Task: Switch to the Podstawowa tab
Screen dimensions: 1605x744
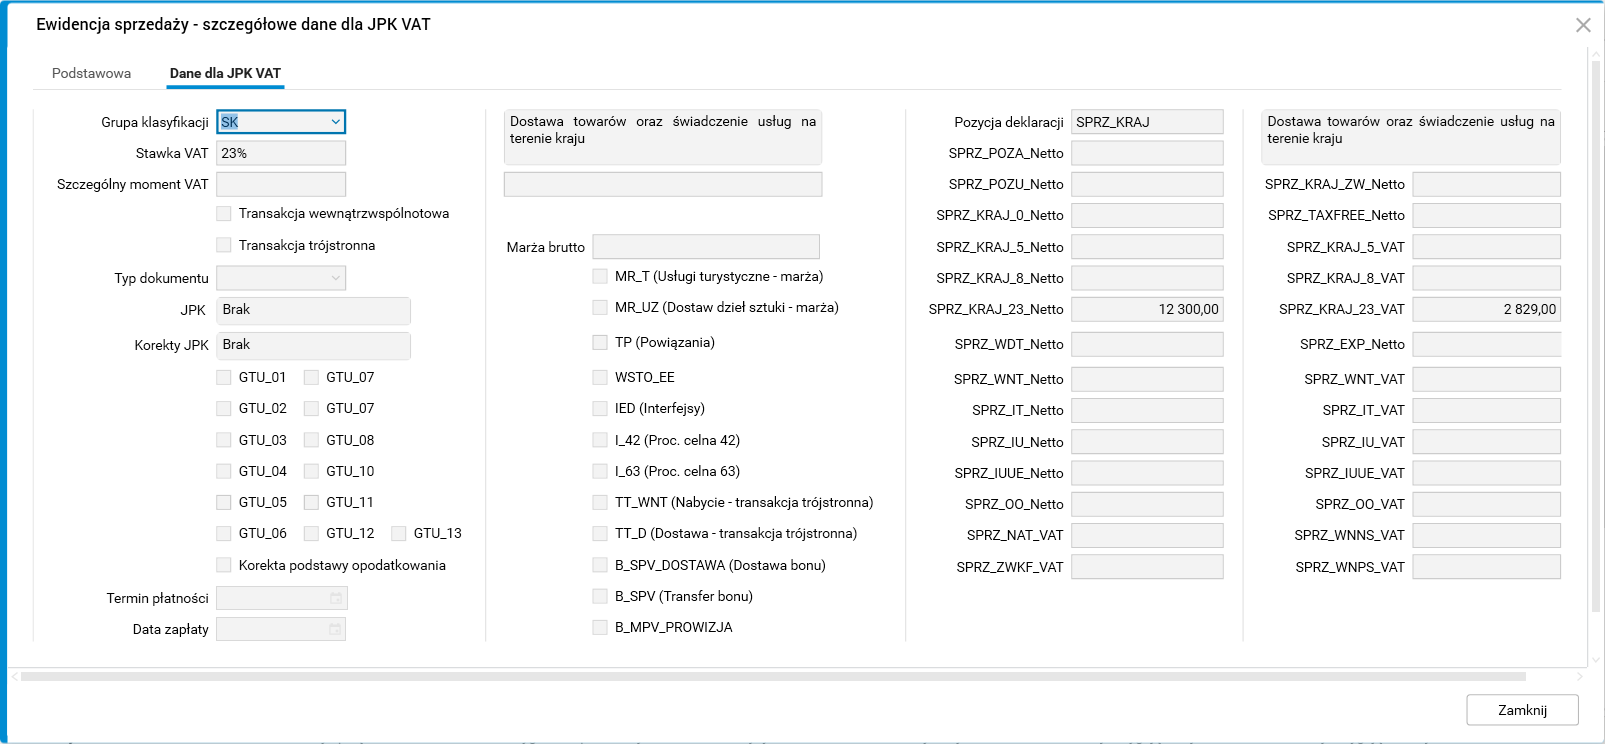Action: click(x=91, y=73)
